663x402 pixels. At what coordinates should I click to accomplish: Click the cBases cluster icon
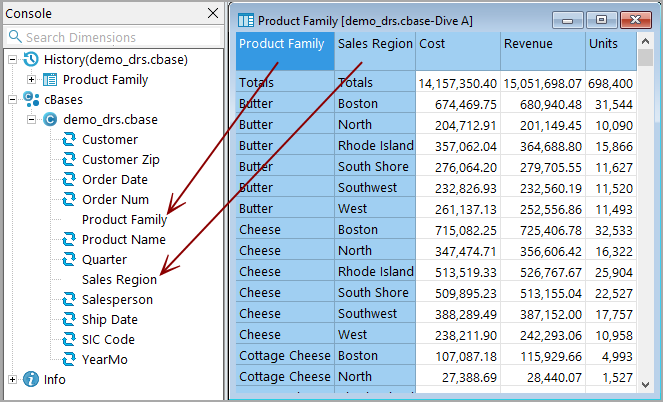pos(31,100)
